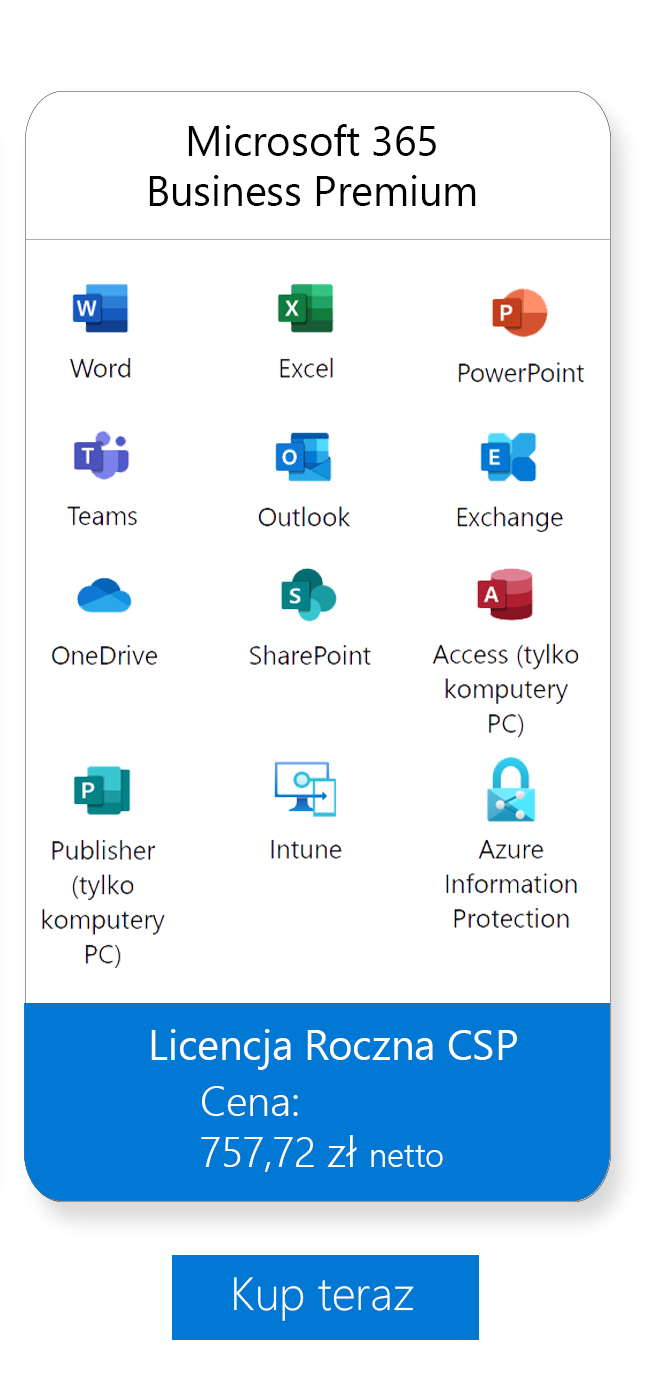Click the SharePoint text label
The image size is (645, 1377).
pyautogui.click(x=310, y=656)
